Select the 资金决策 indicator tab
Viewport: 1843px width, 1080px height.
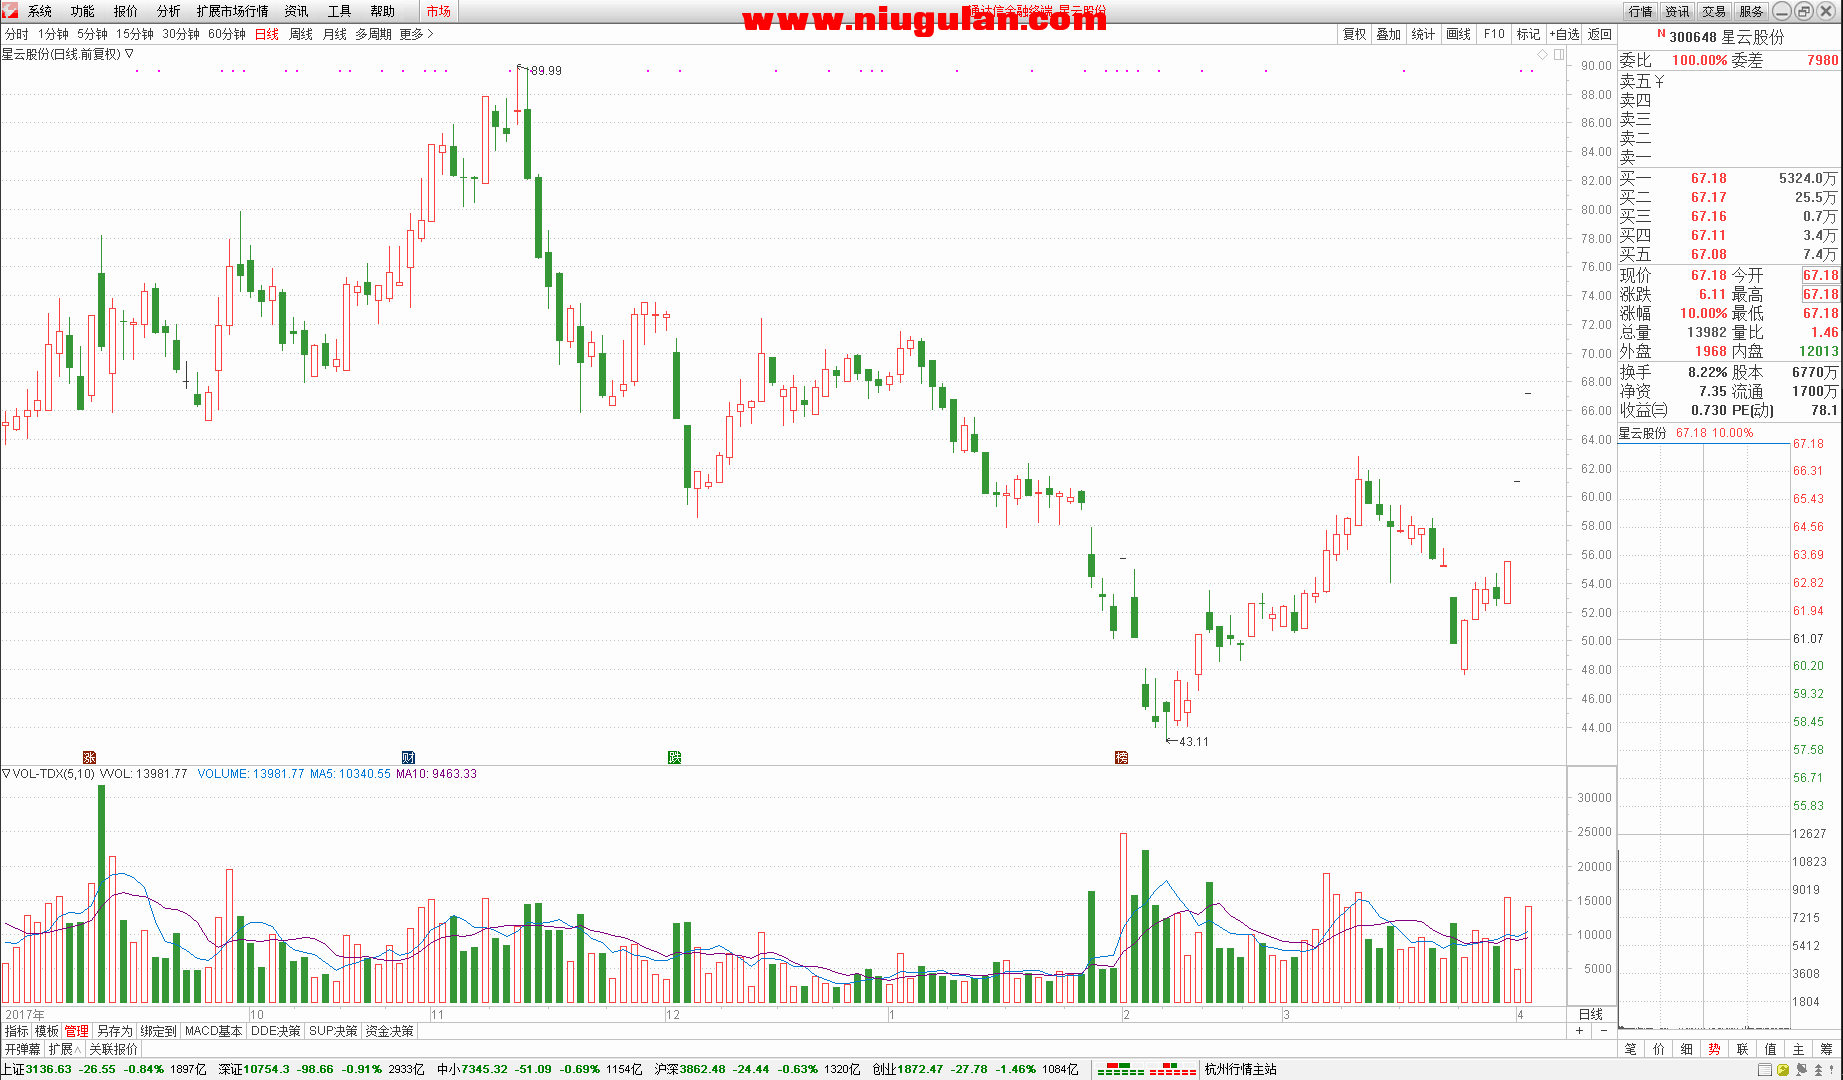389,1031
